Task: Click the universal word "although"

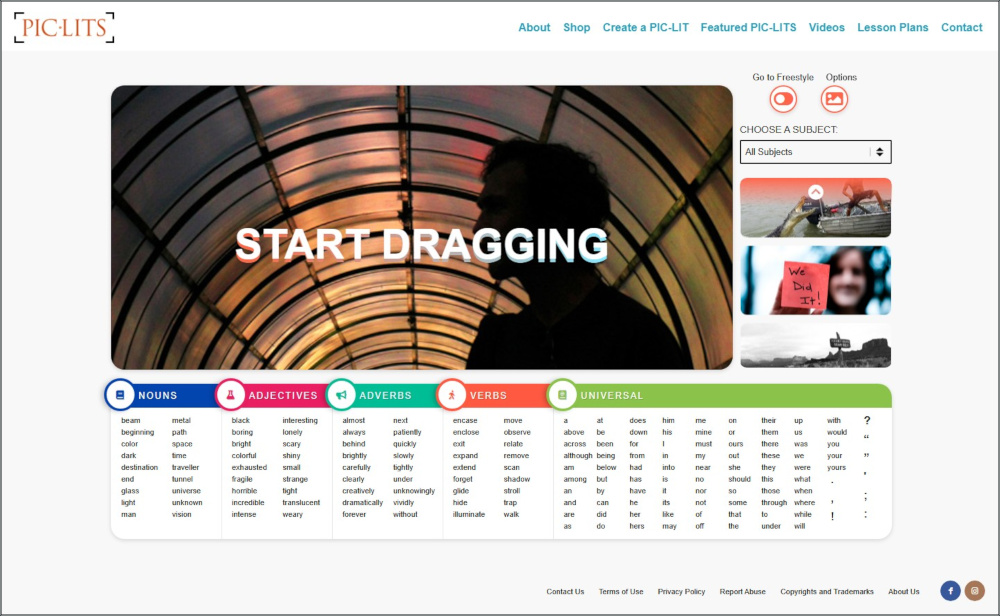Action: click(578, 456)
